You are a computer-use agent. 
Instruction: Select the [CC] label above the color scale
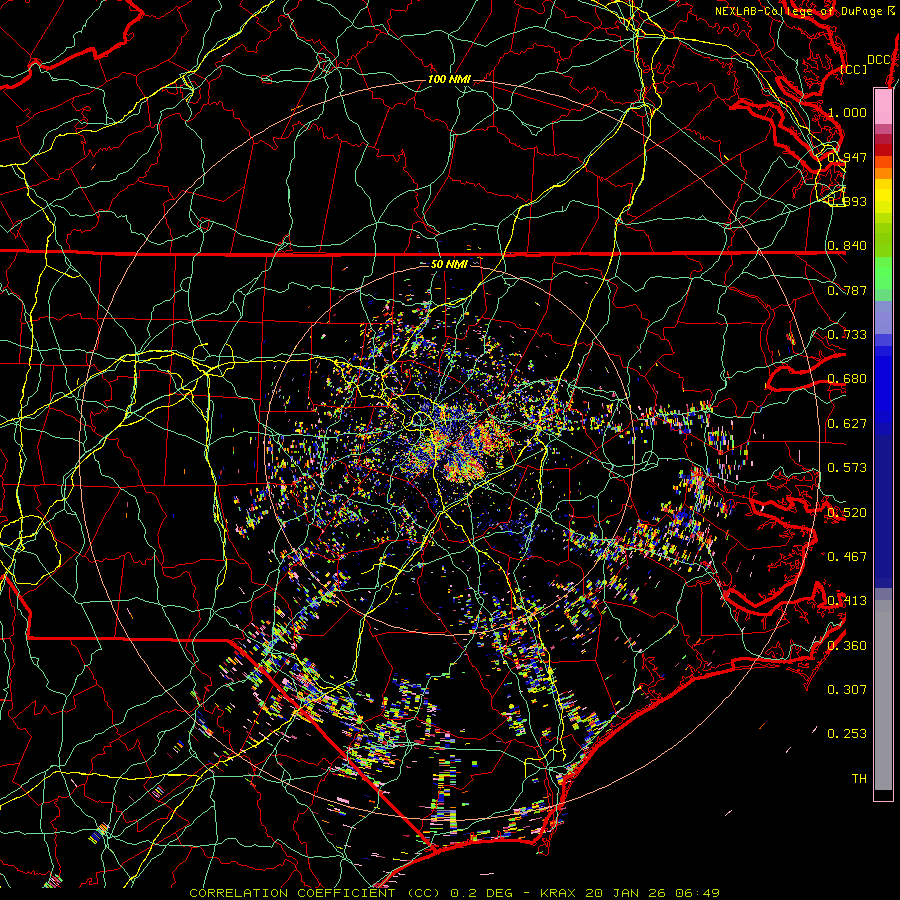pyautogui.click(x=854, y=69)
